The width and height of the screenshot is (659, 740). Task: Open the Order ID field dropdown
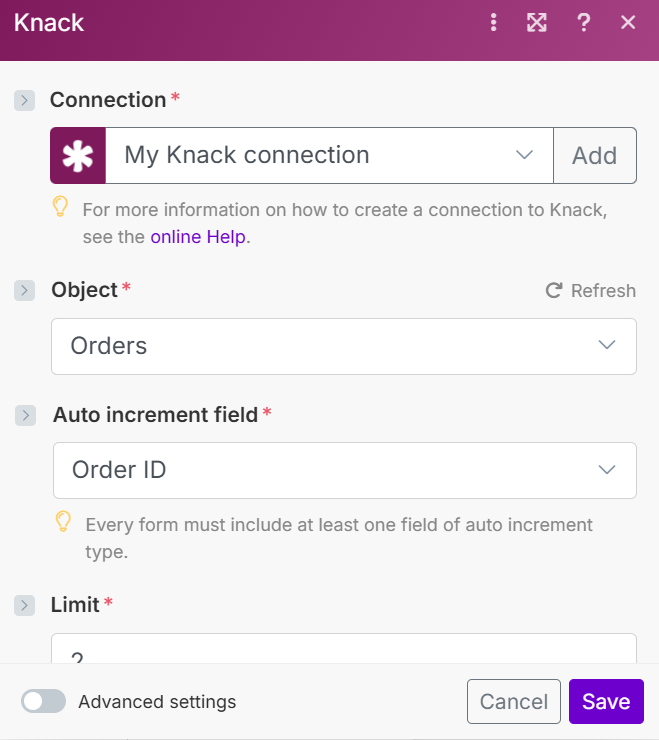coord(344,470)
